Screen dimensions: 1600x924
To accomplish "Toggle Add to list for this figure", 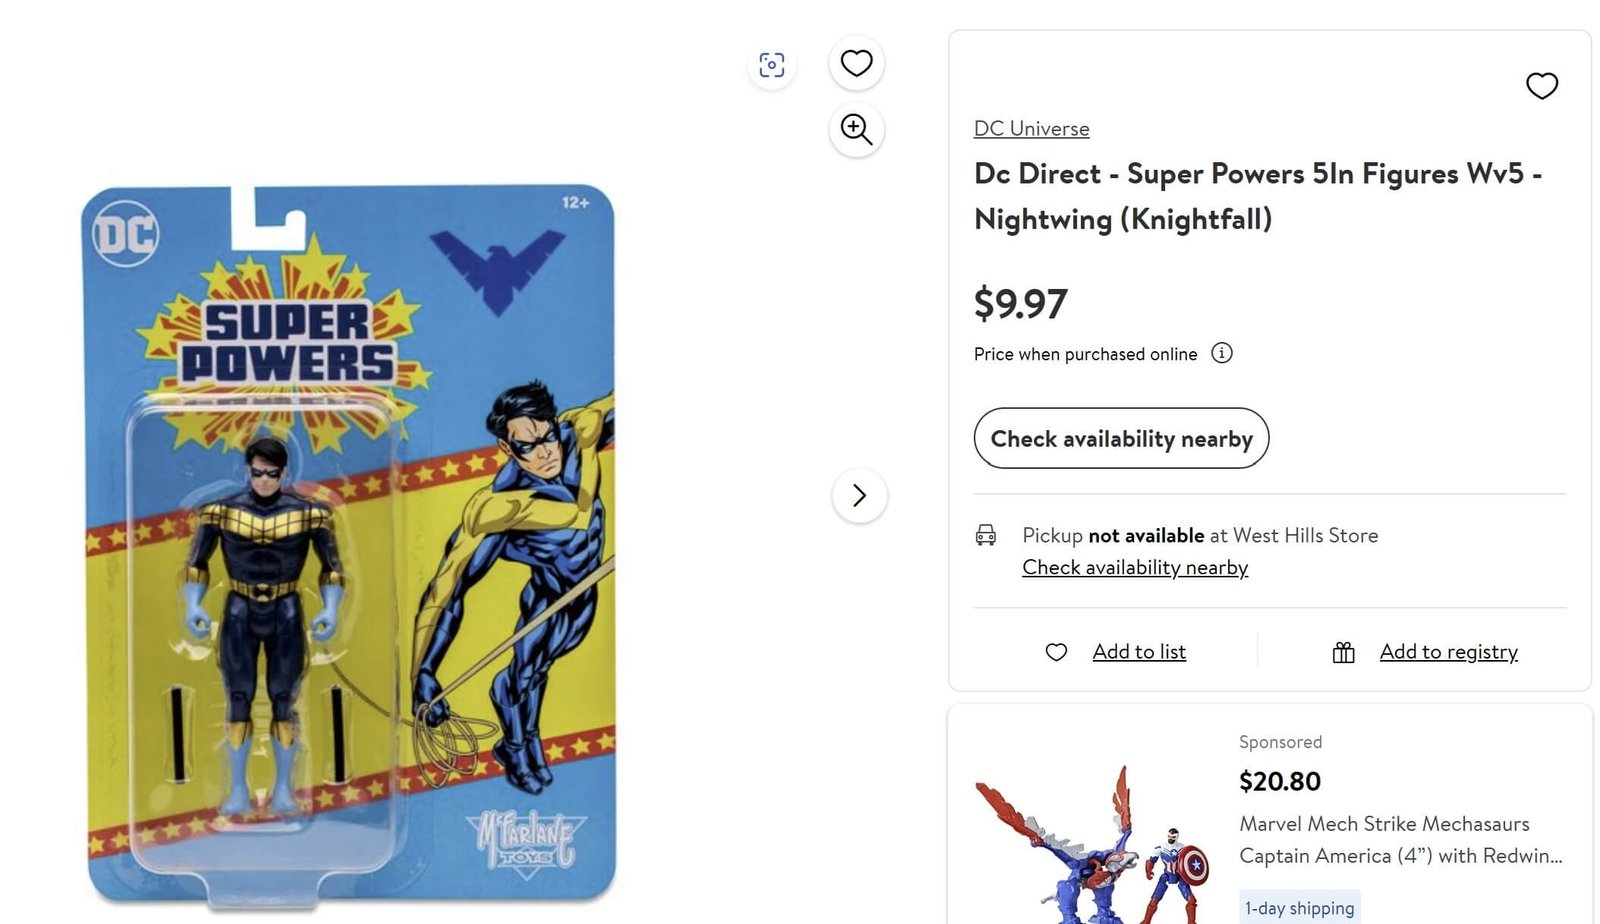I will pos(1139,651).
